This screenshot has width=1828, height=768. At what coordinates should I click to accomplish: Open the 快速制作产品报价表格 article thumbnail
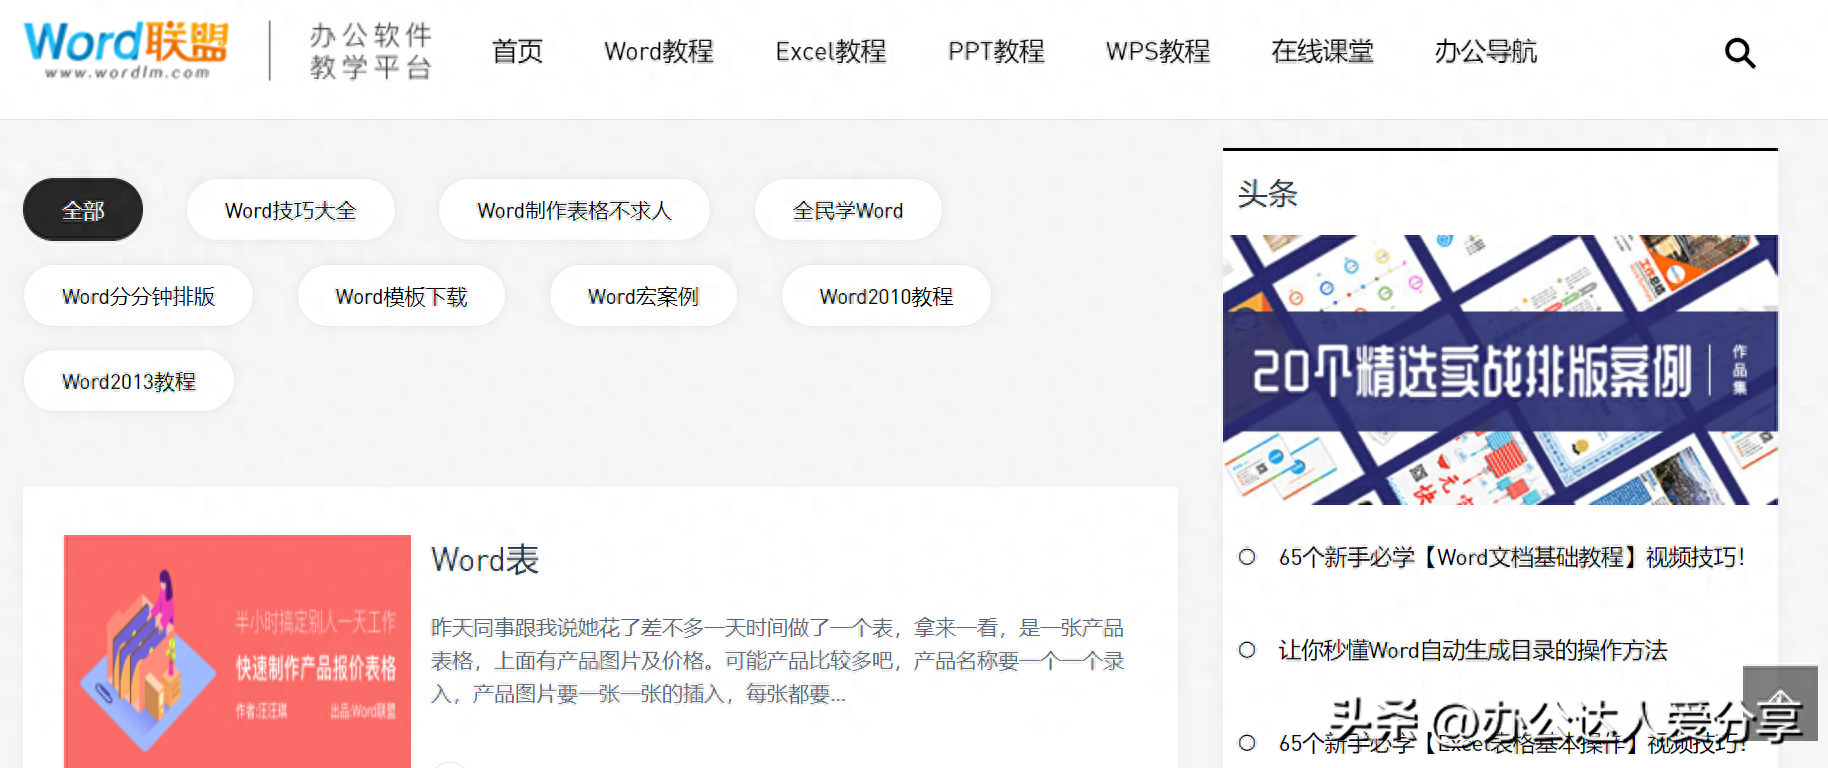238,651
